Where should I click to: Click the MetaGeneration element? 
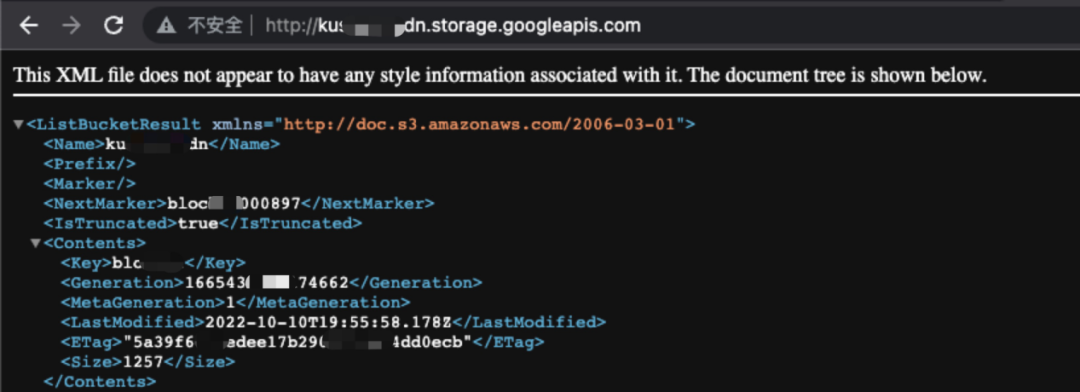[235, 302]
